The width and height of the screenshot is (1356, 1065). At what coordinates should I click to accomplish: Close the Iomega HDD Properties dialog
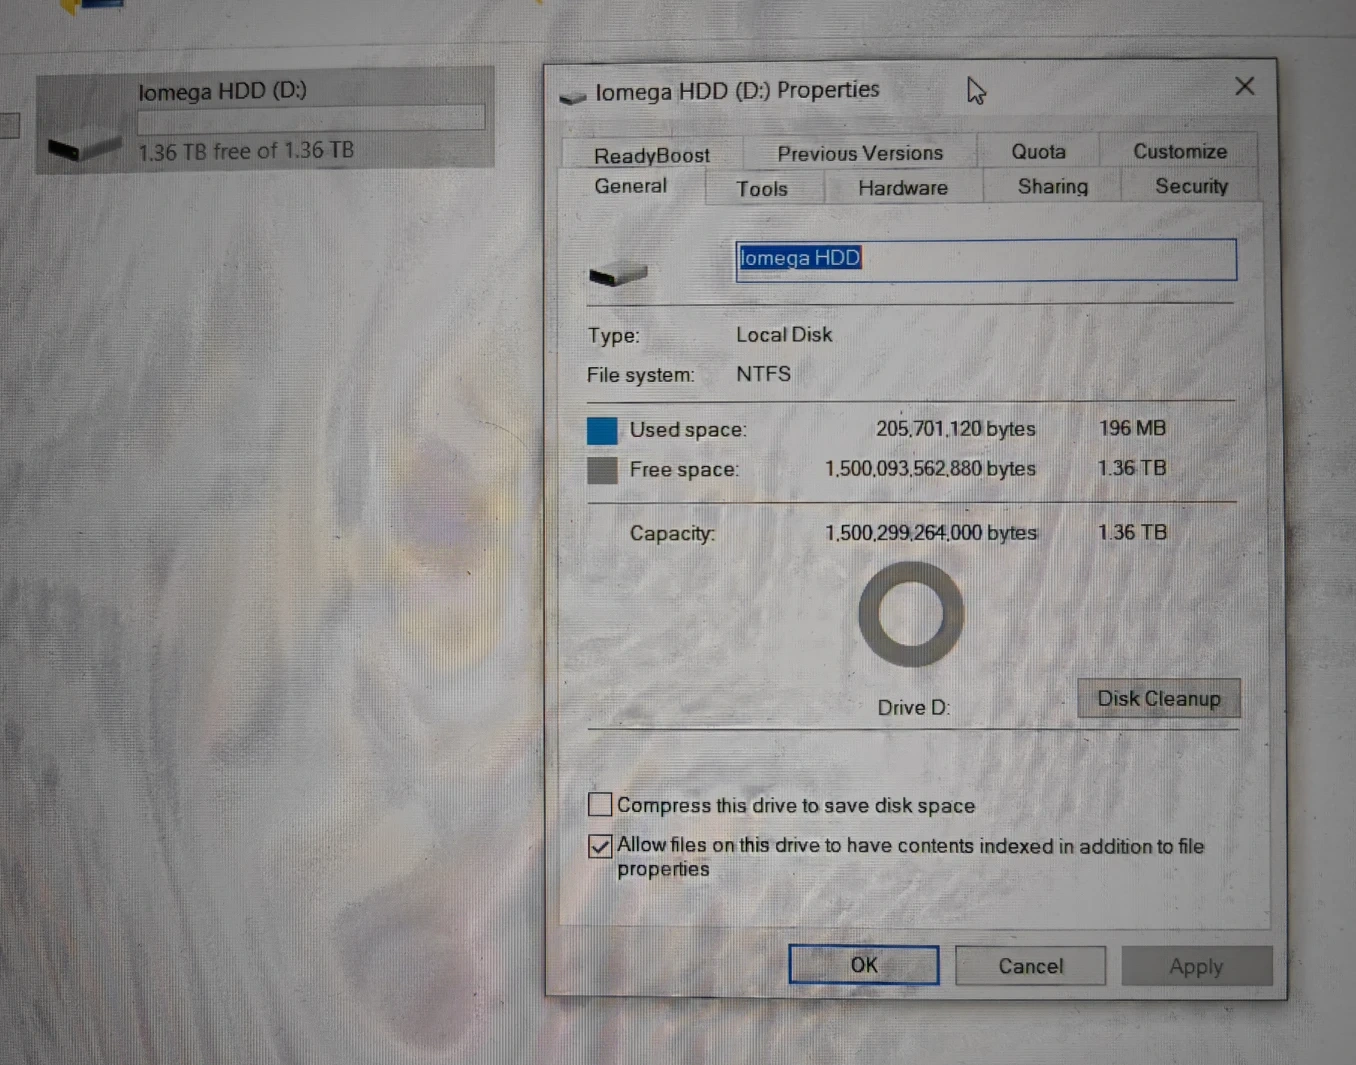click(1245, 87)
